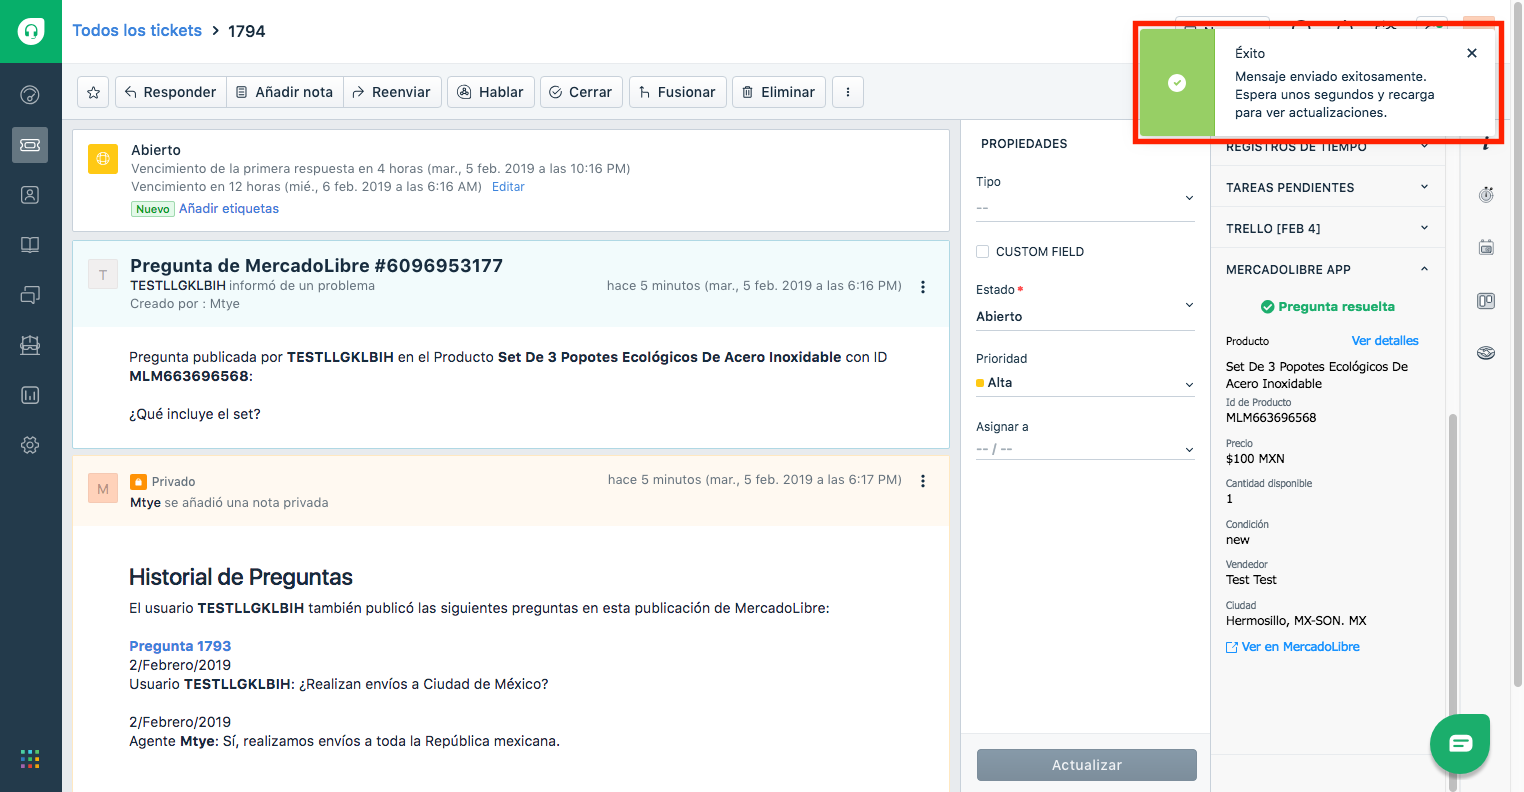Image resolution: width=1524 pixels, height=792 pixels.
Task: Open the Trello board icon in right strip
Action: [1486, 301]
